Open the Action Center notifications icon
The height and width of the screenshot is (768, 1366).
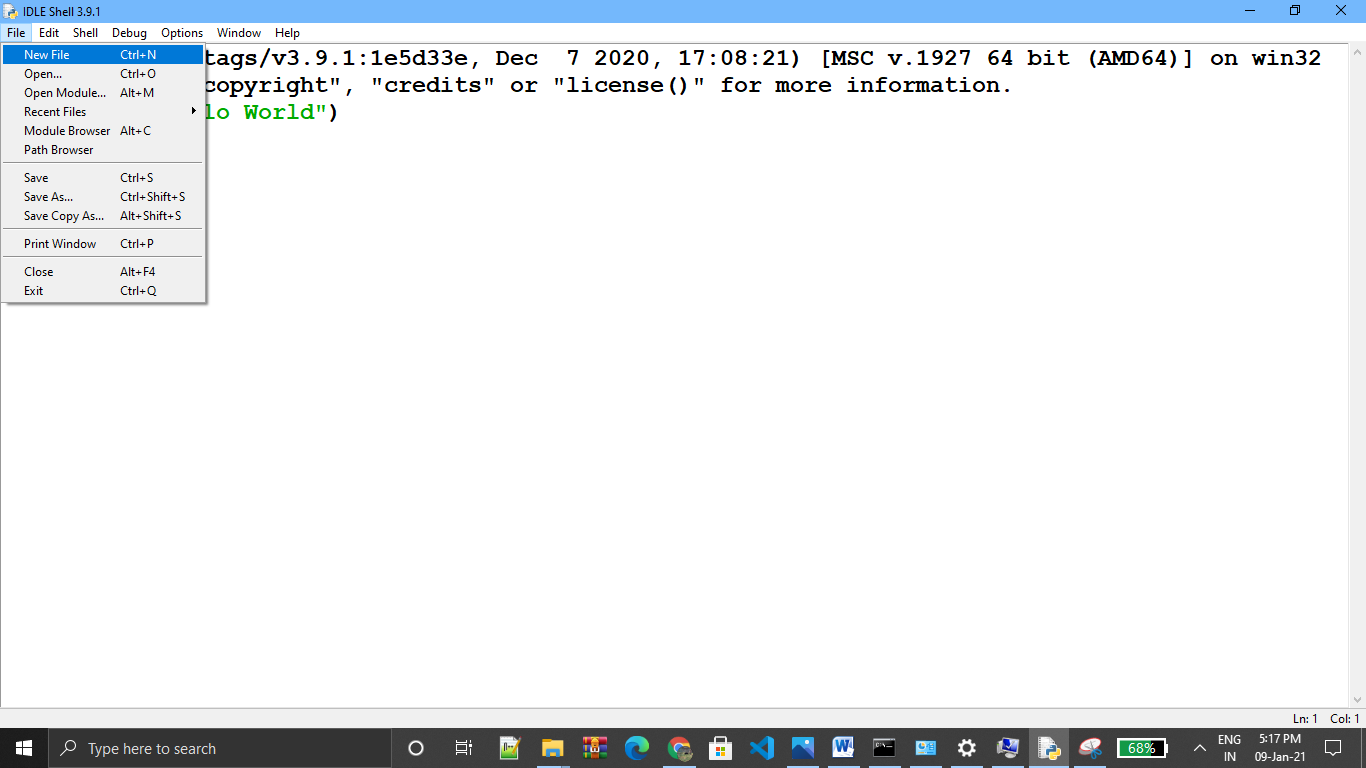tap(1332, 748)
